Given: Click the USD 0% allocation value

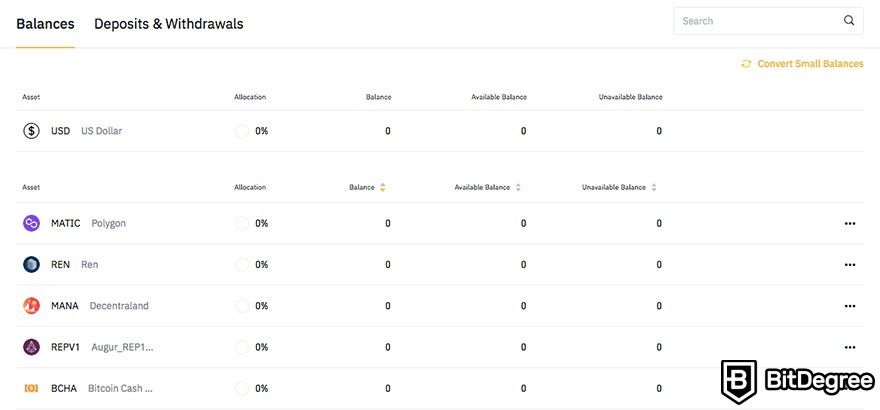Looking at the screenshot, I should 262,131.
